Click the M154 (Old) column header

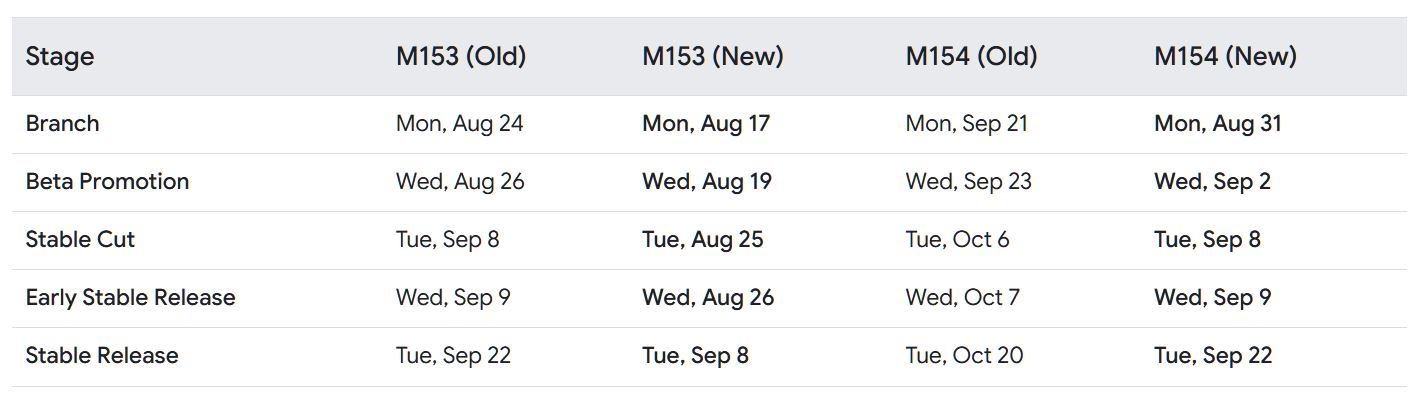(971, 57)
